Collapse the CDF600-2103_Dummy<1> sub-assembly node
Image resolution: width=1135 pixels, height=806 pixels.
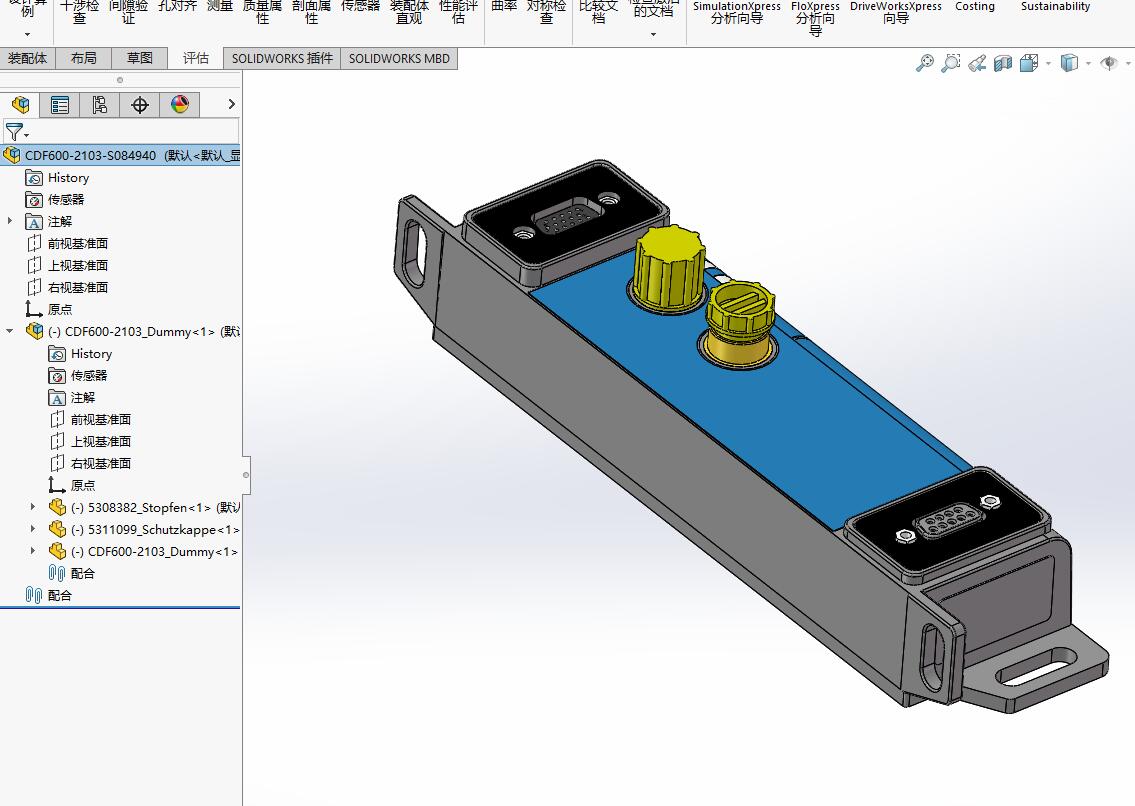(9, 331)
